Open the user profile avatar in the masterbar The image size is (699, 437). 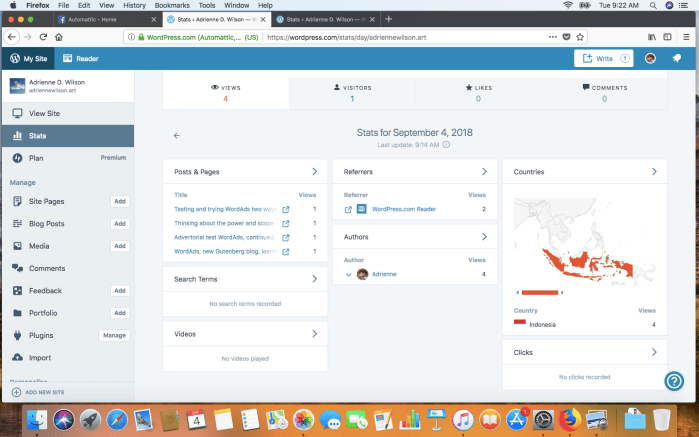tap(650, 58)
